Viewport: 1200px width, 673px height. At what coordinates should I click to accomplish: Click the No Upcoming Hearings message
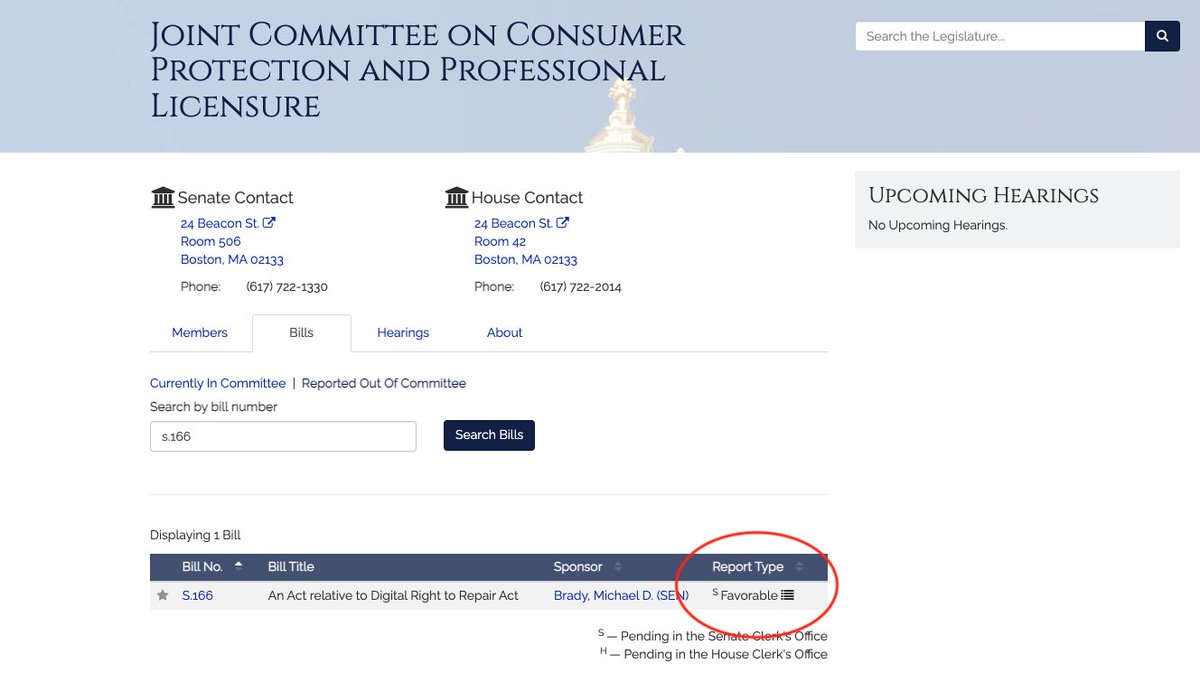[938, 225]
